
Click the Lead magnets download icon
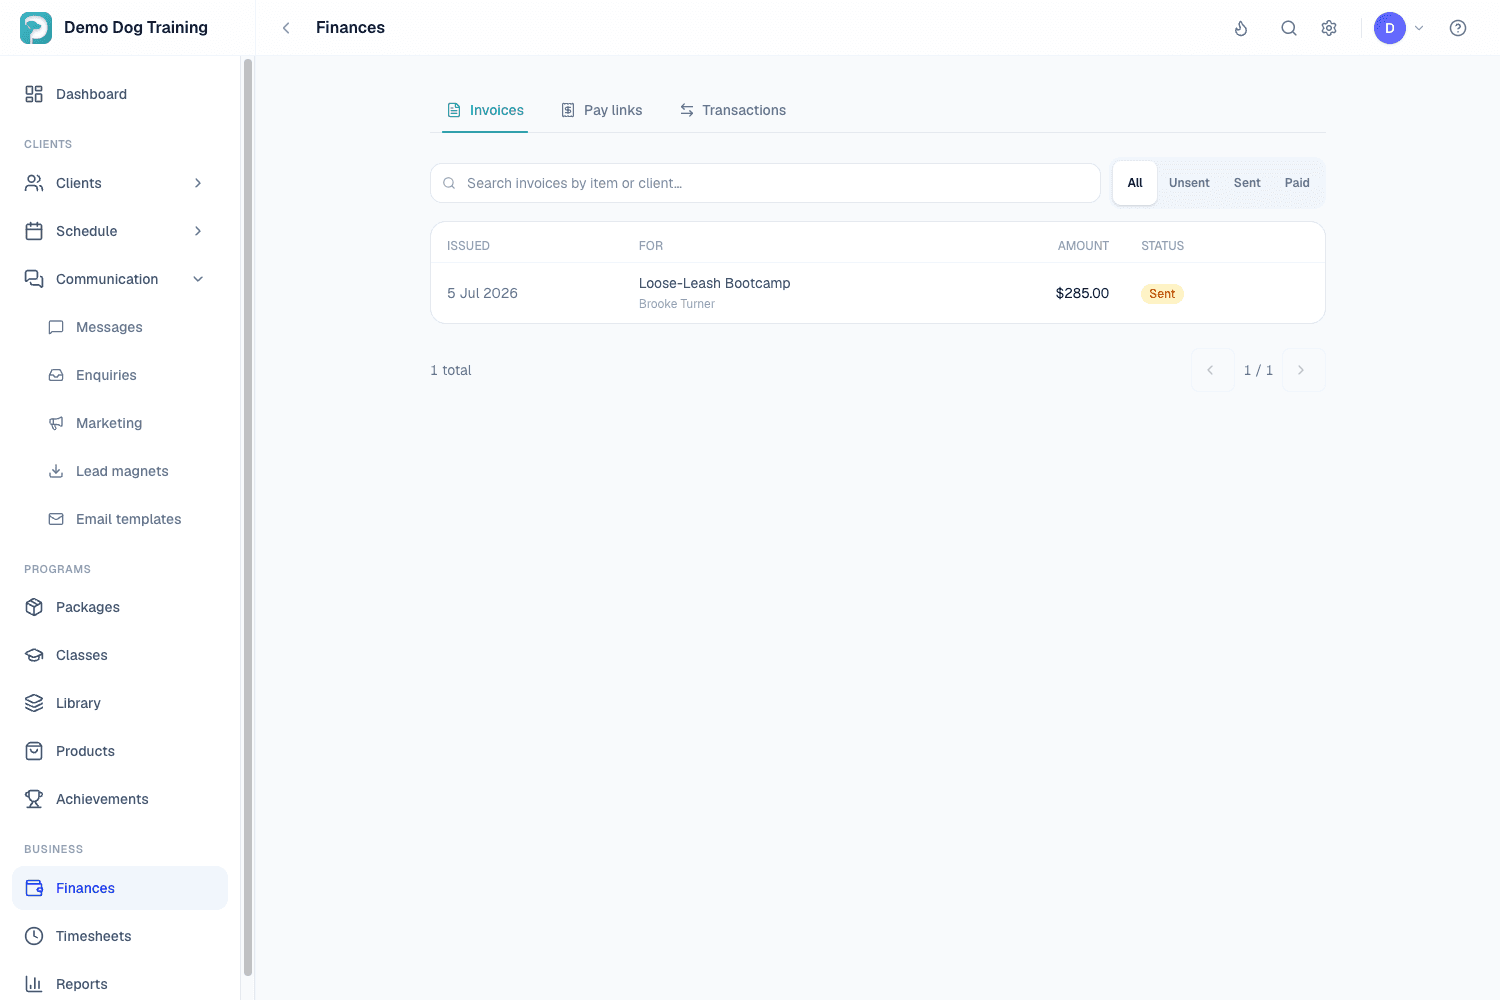tap(56, 471)
